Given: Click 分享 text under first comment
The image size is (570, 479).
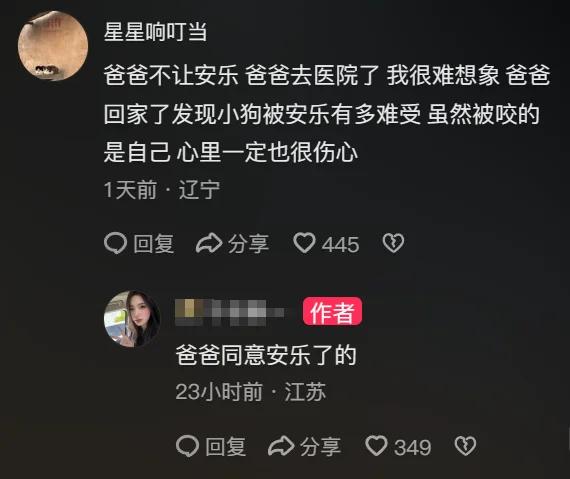Looking at the screenshot, I should pos(249,243).
